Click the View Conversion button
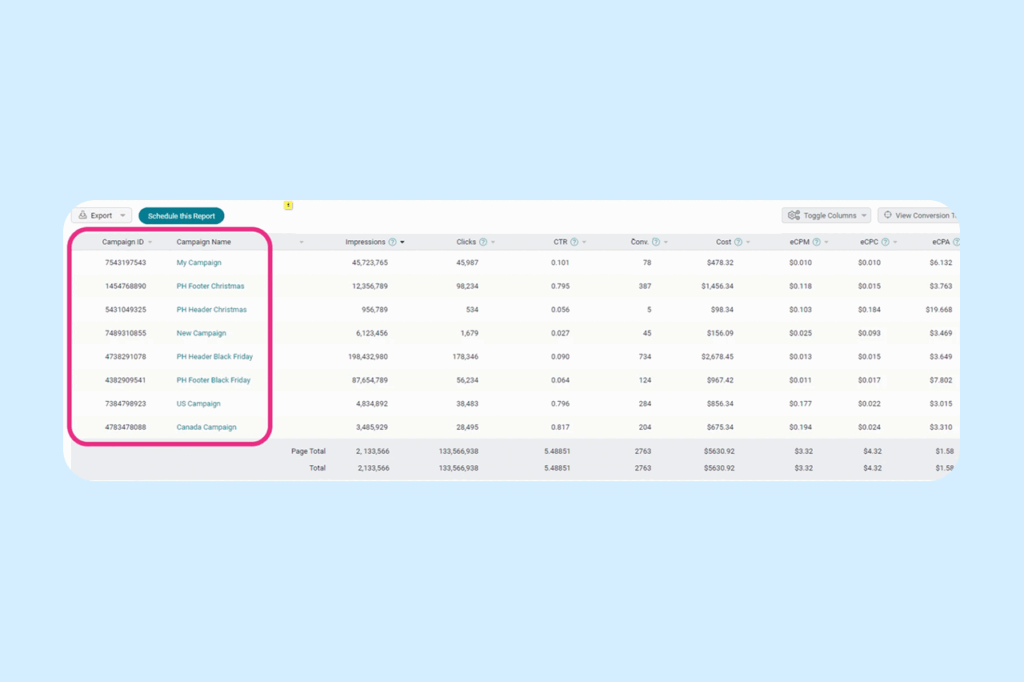The width and height of the screenshot is (1024, 682). pyautogui.click(x=918, y=216)
